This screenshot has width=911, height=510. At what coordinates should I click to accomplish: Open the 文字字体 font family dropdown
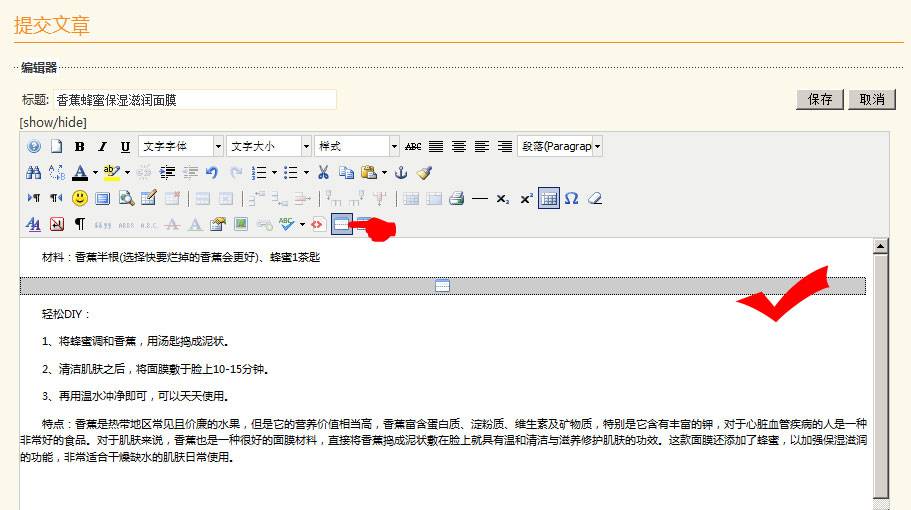(181, 146)
